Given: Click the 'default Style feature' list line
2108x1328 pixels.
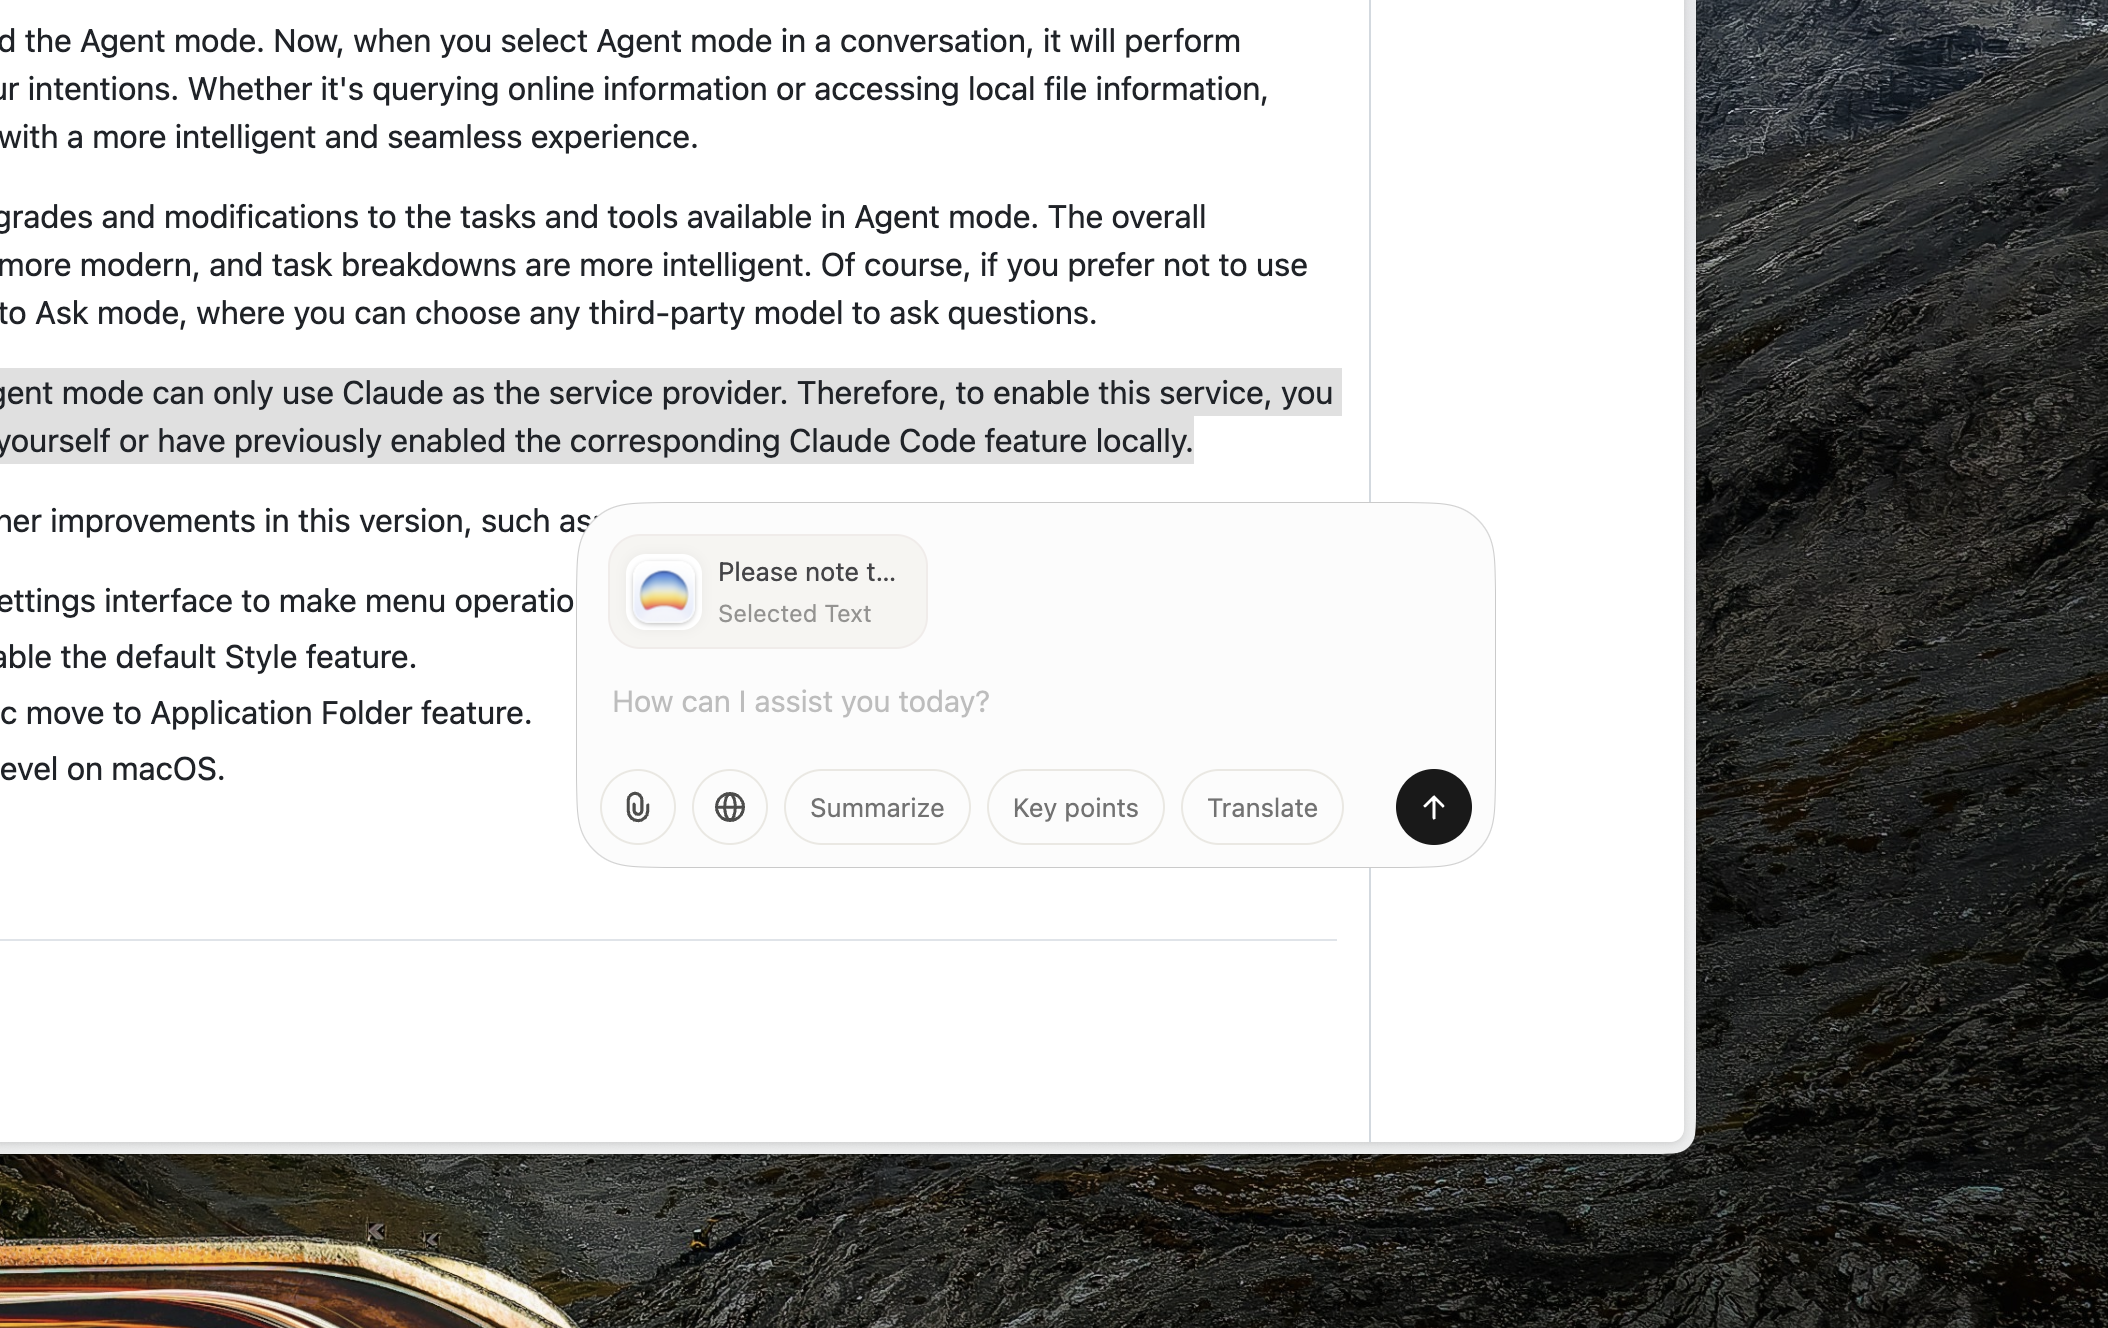Looking at the screenshot, I should (x=210, y=657).
